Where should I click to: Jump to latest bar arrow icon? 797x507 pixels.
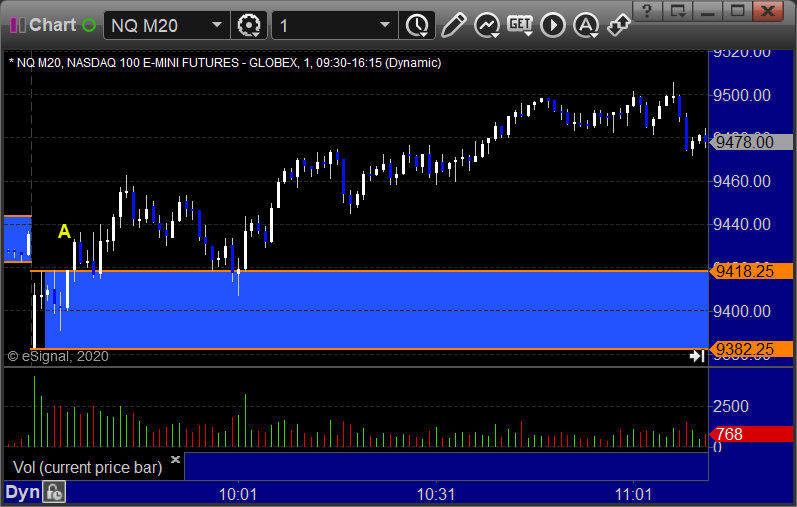point(697,356)
